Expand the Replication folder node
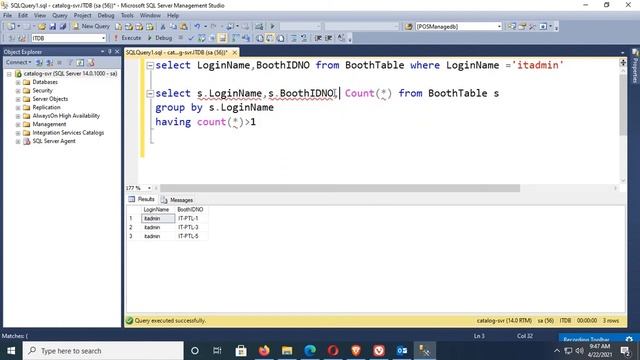The height and width of the screenshot is (360, 640). [18, 107]
